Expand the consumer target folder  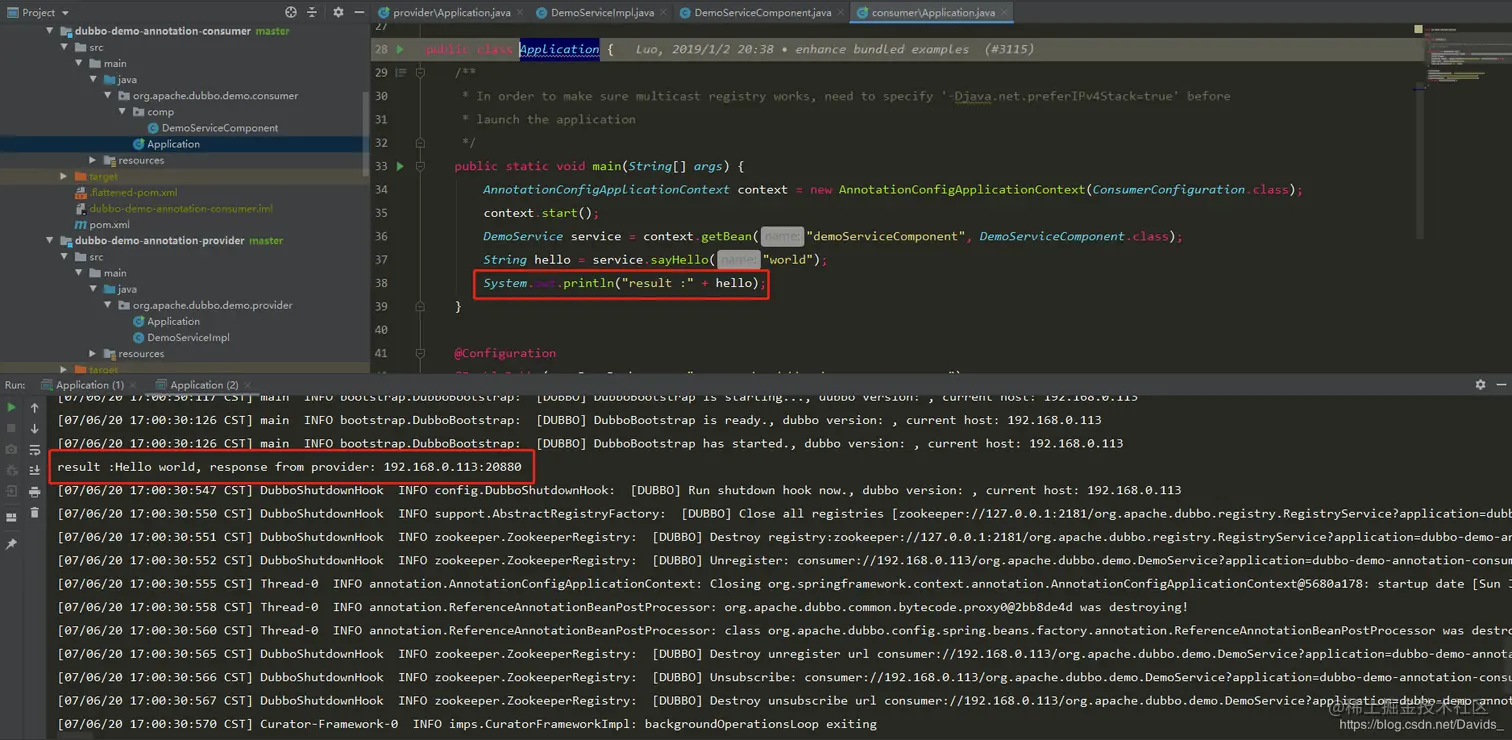[x=65, y=176]
